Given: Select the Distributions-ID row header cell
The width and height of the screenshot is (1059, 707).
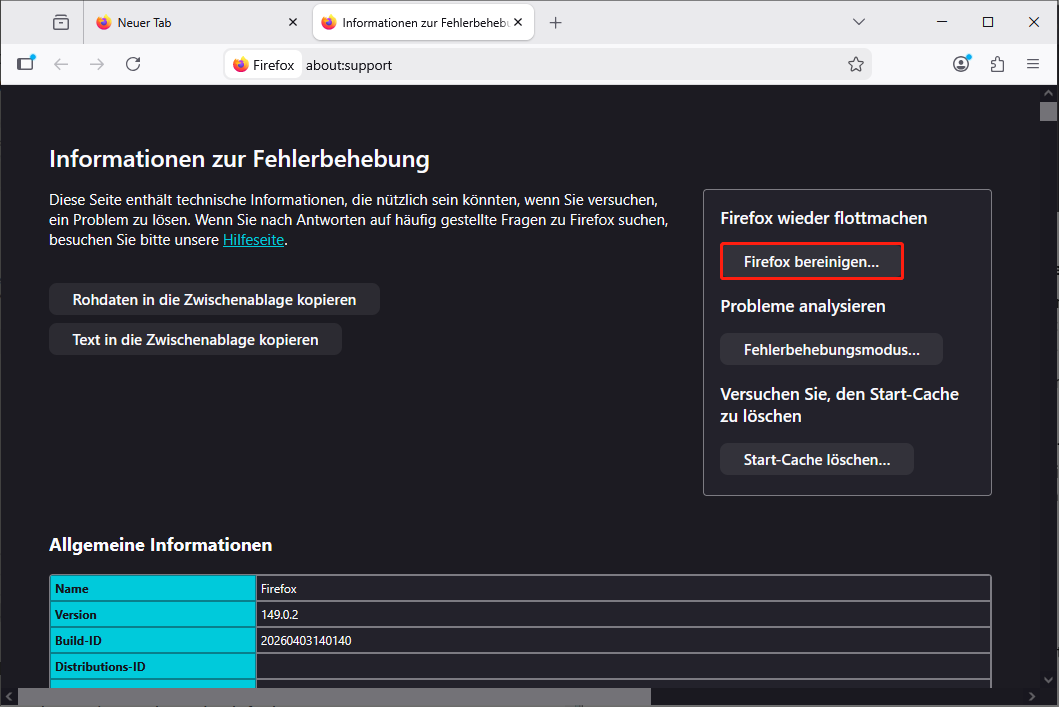Looking at the screenshot, I should pos(153,666).
